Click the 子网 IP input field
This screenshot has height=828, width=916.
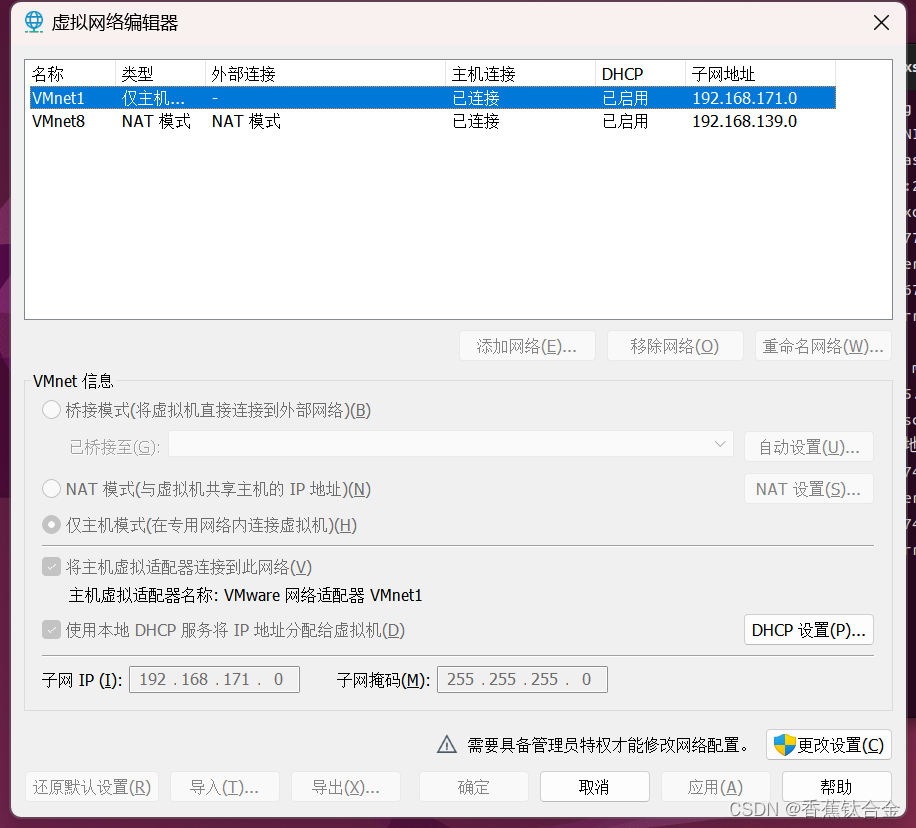(214, 679)
